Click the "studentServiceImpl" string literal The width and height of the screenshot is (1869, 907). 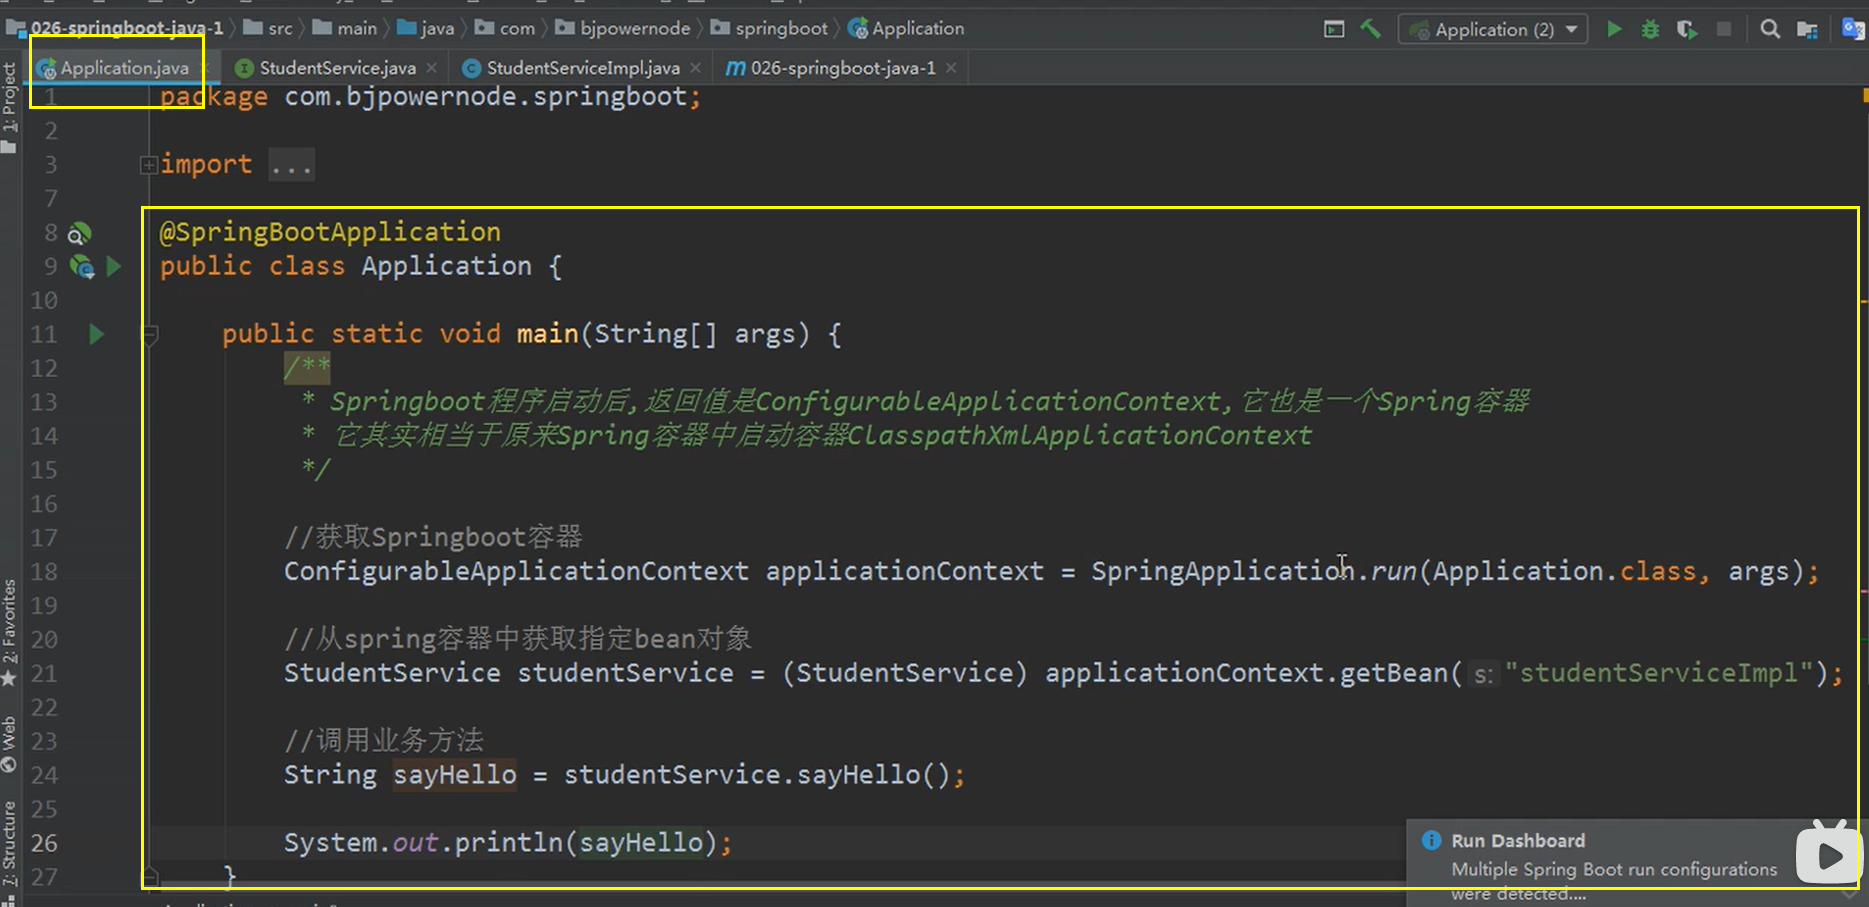coord(1659,673)
